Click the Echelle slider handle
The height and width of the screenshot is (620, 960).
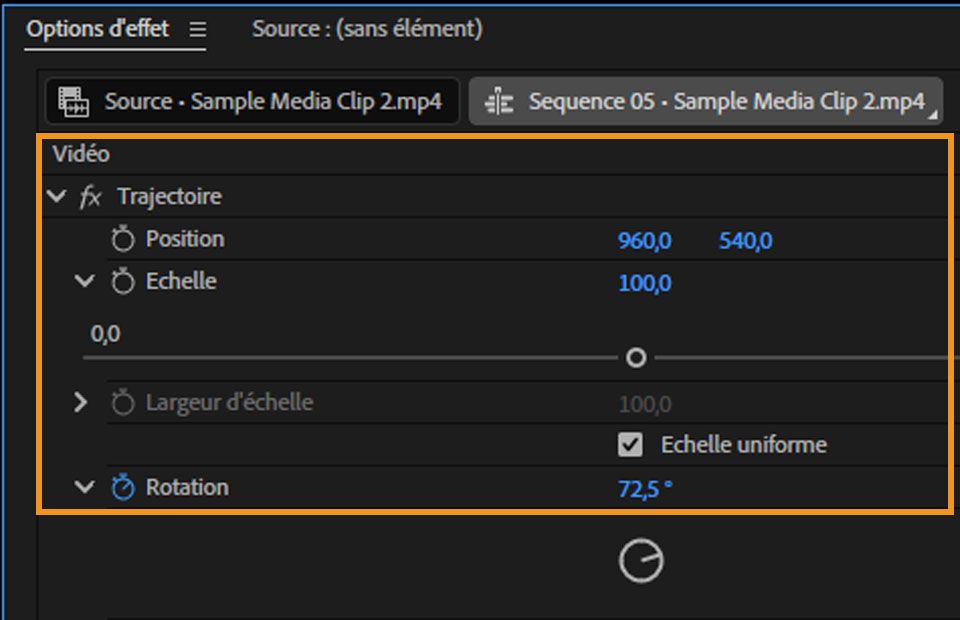click(x=636, y=357)
